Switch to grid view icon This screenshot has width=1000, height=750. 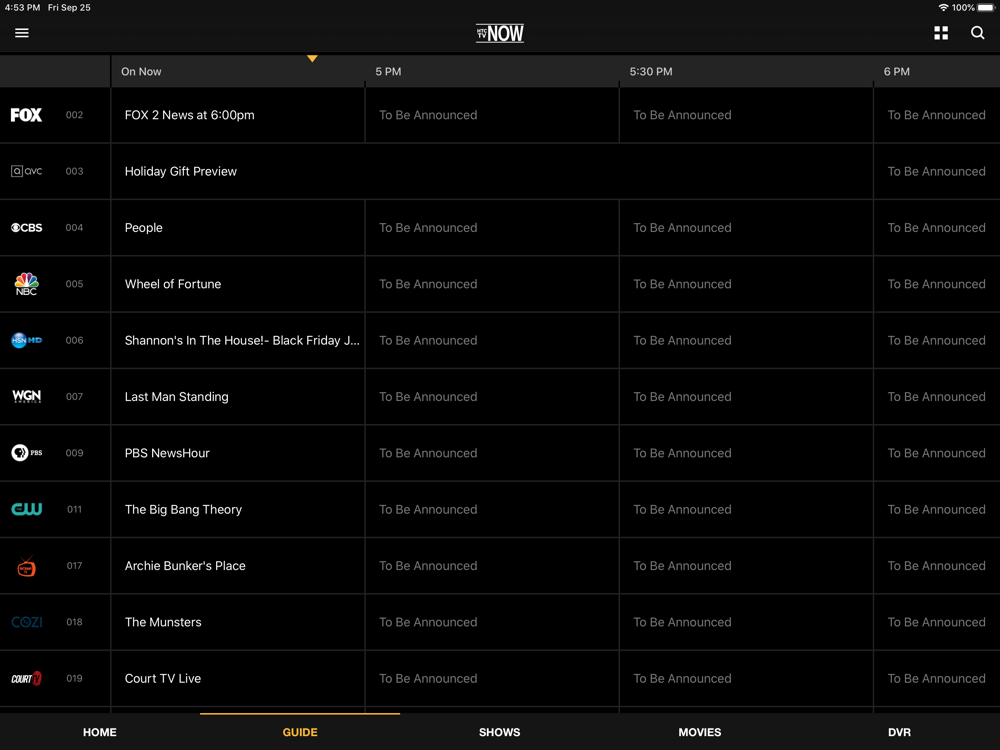pyautogui.click(x=941, y=33)
